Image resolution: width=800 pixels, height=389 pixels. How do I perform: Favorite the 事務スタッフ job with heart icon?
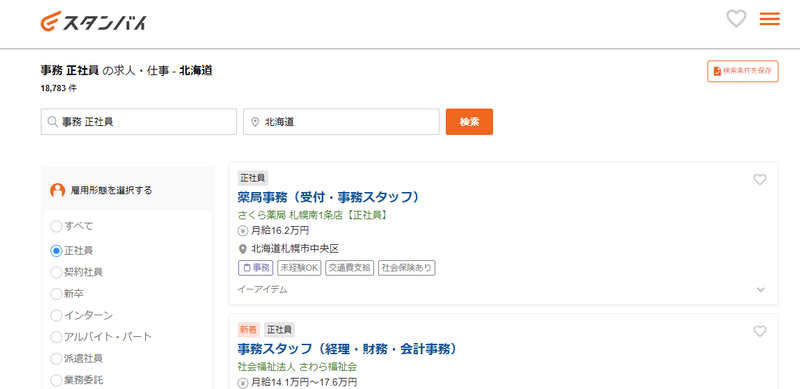click(760, 331)
